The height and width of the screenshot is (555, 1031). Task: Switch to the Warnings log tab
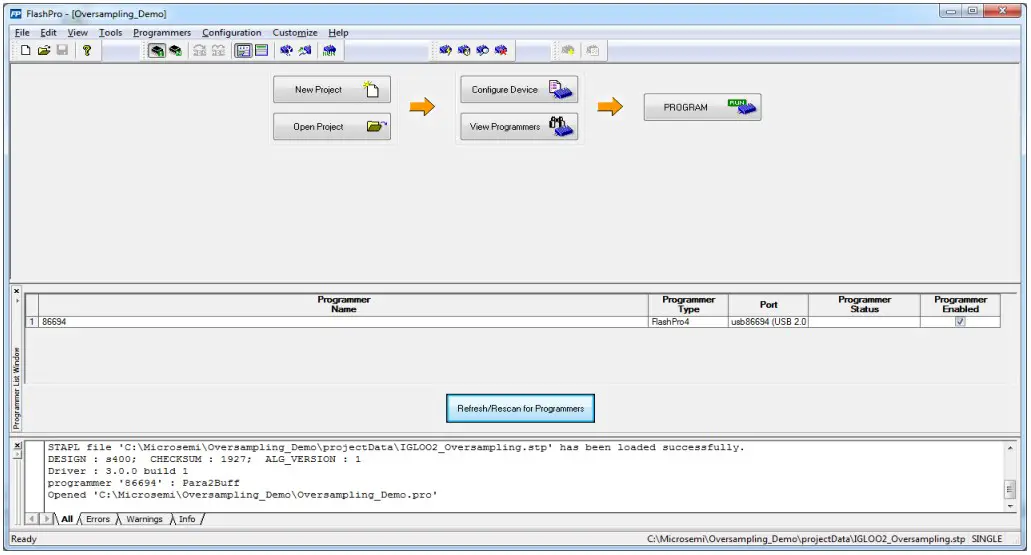pyautogui.click(x=144, y=519)
